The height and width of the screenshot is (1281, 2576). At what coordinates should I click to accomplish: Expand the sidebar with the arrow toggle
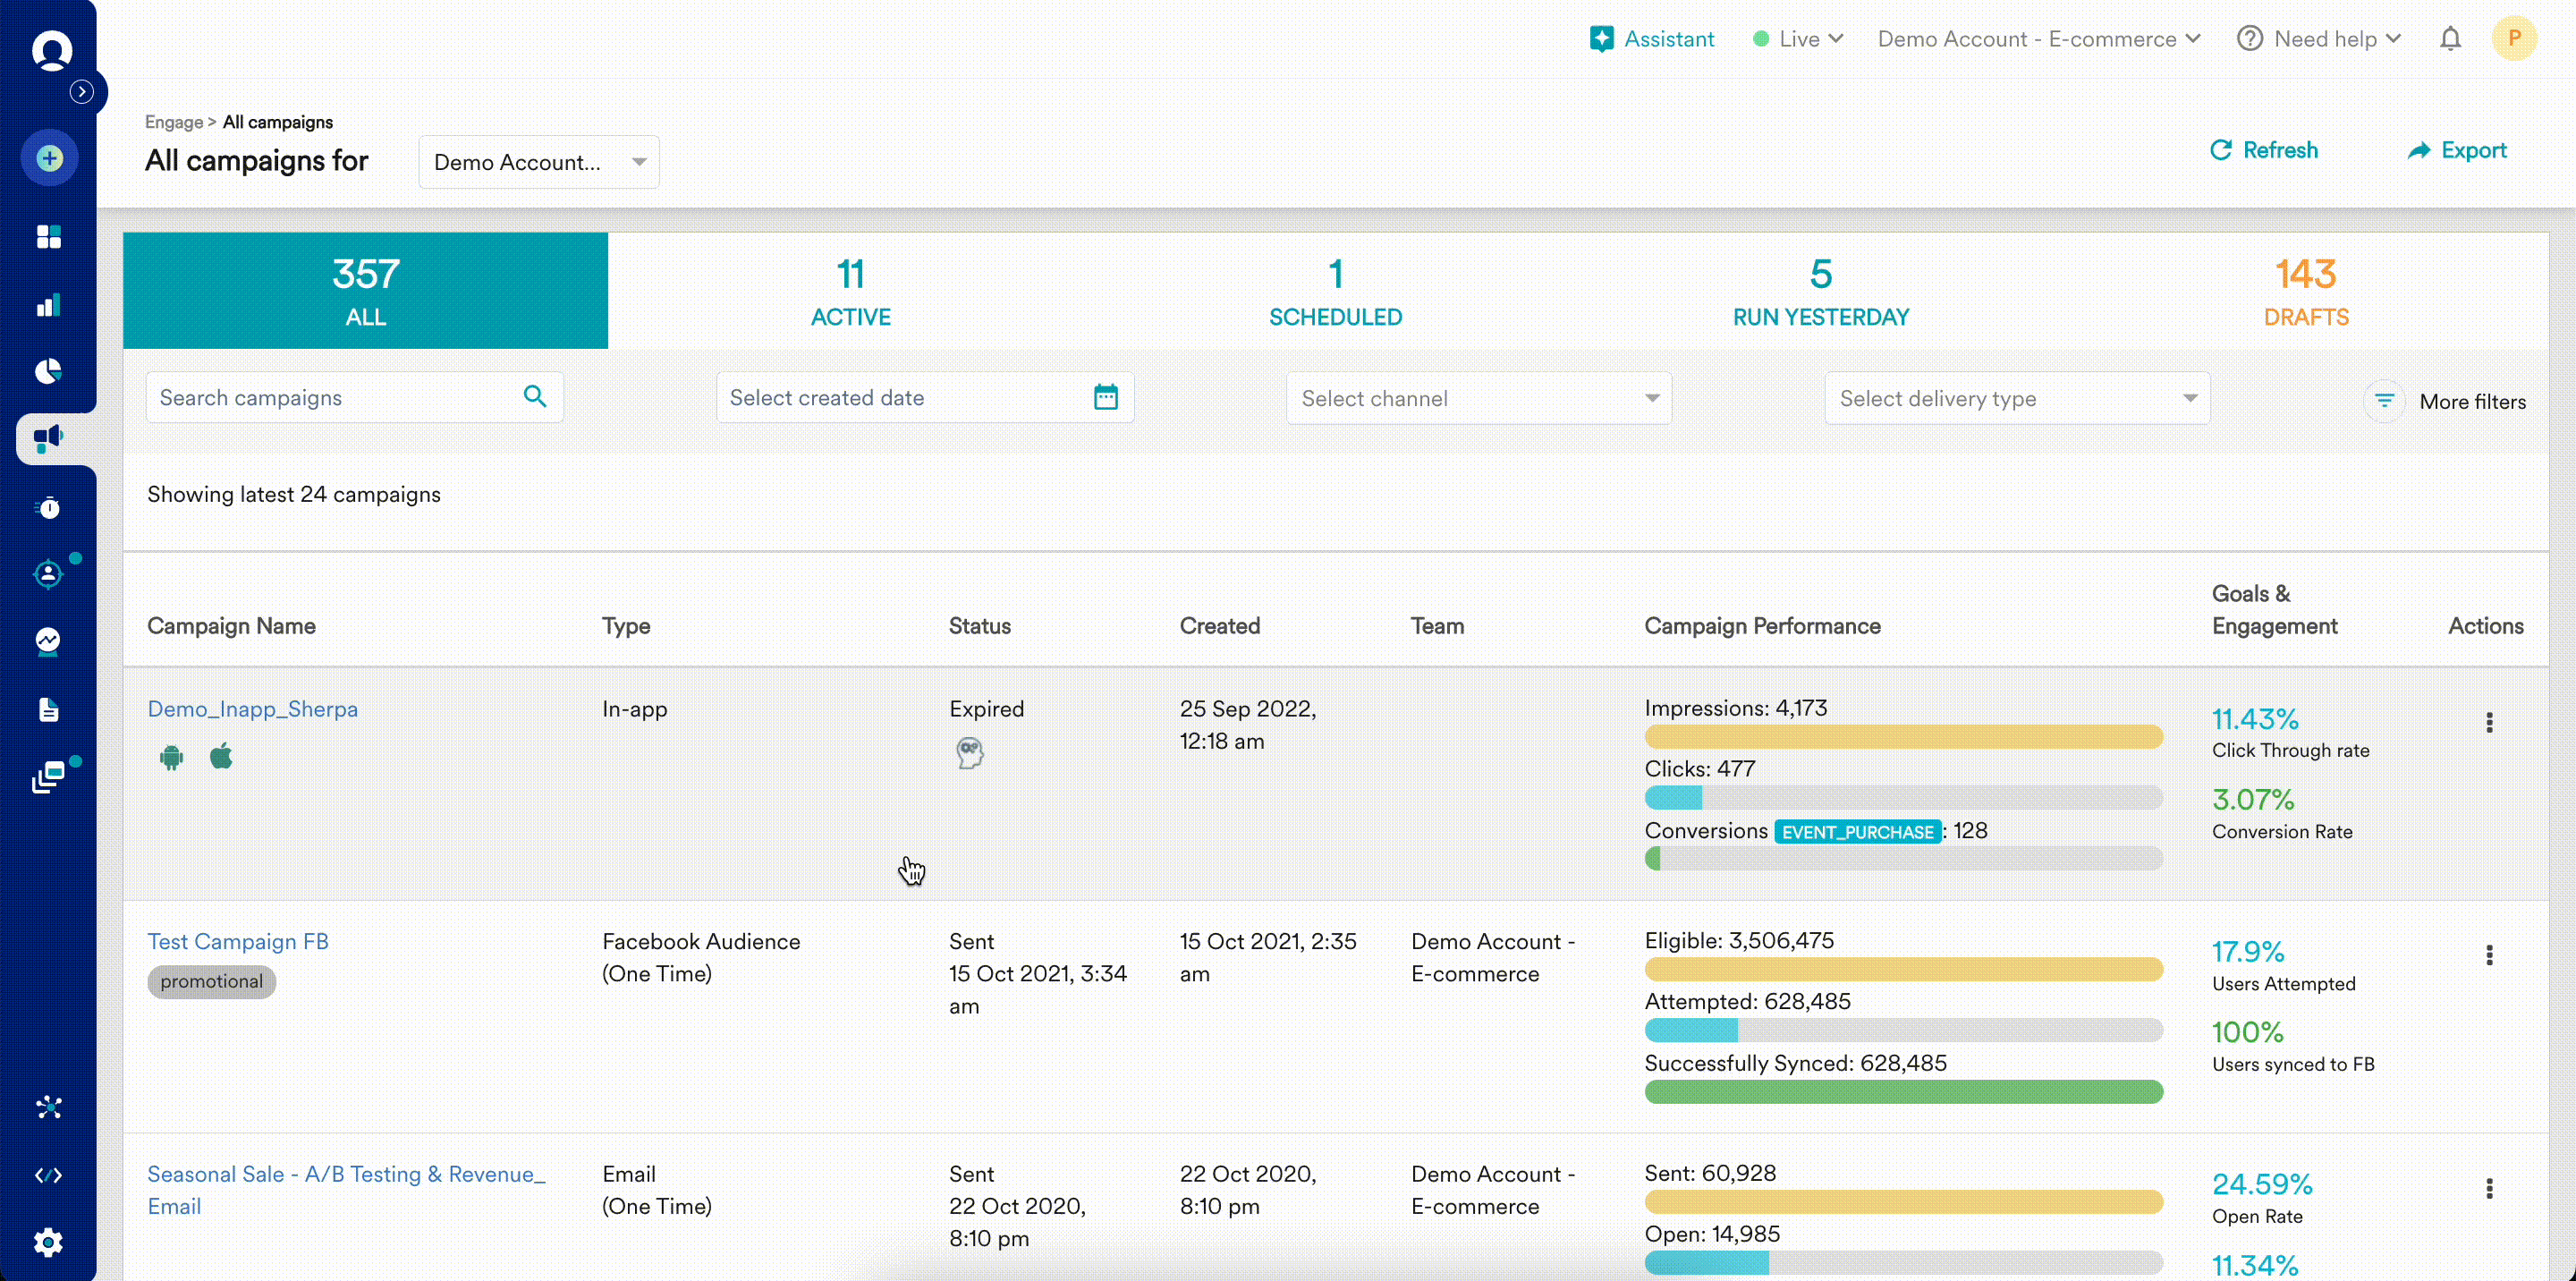click(82, 92)
